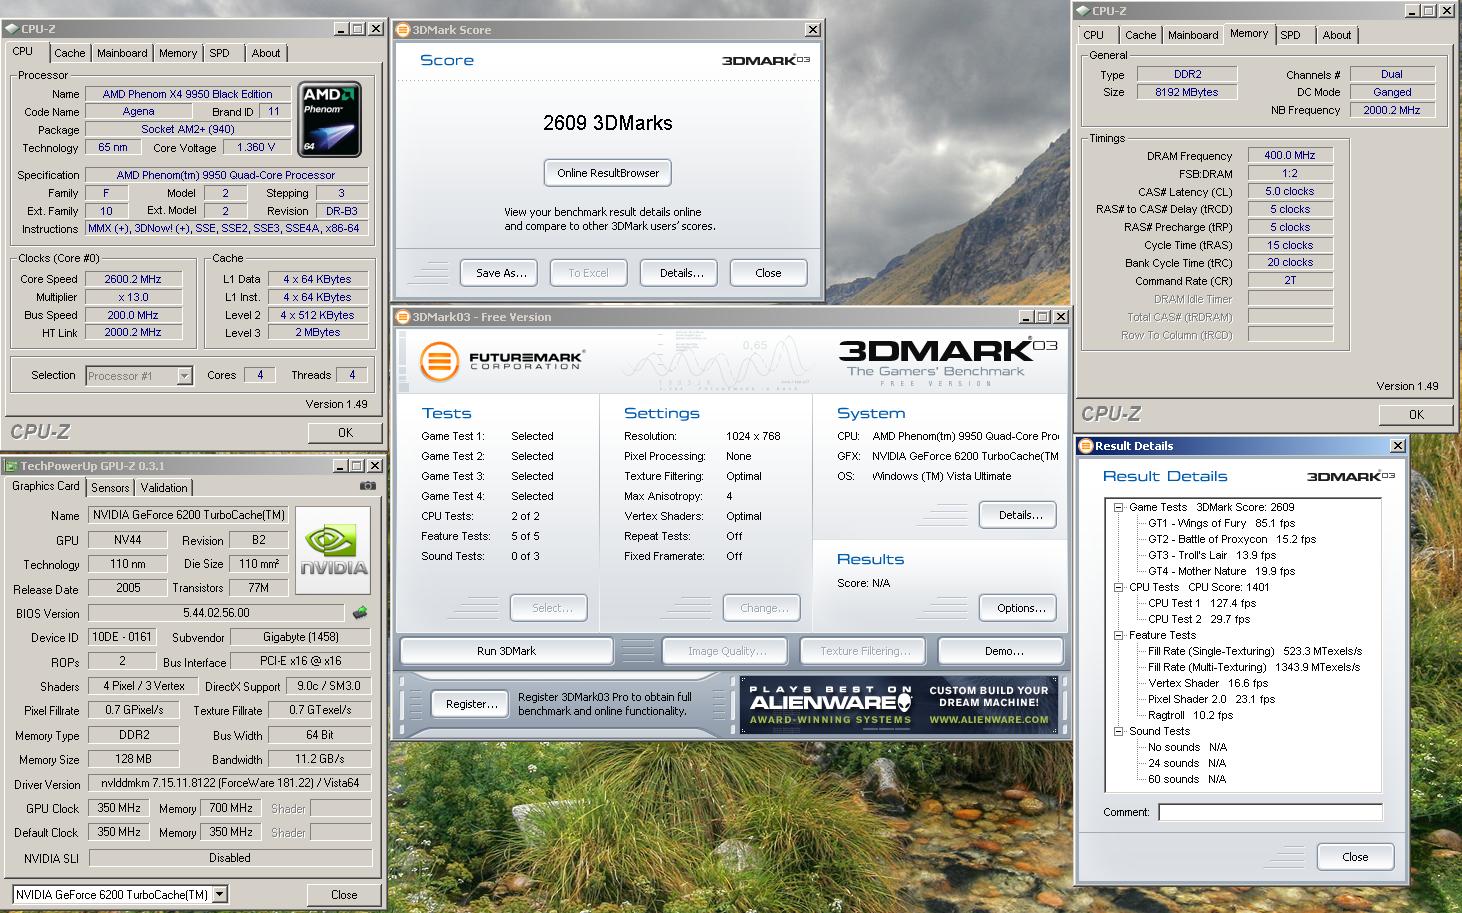
Task: Click the Close button in GPU-Z
Action: tap(344, 895)
